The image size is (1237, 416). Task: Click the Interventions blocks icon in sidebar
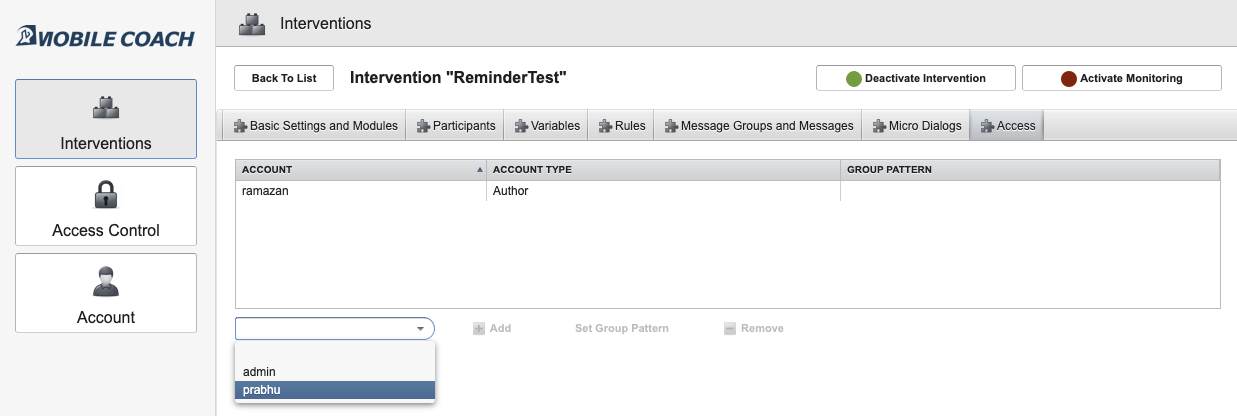coord(106,107)
